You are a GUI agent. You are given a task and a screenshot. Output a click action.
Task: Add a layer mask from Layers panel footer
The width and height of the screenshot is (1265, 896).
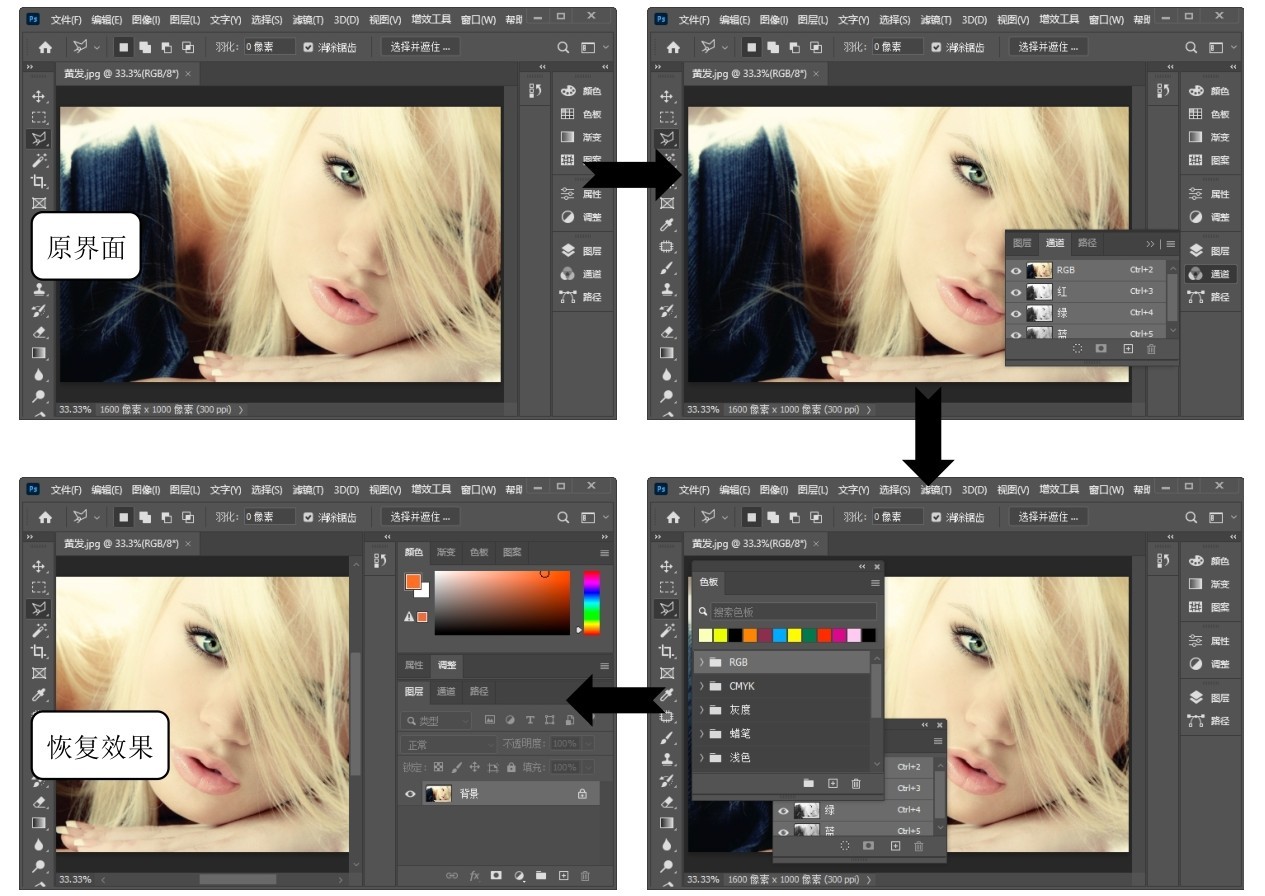[x=496, y=876]
